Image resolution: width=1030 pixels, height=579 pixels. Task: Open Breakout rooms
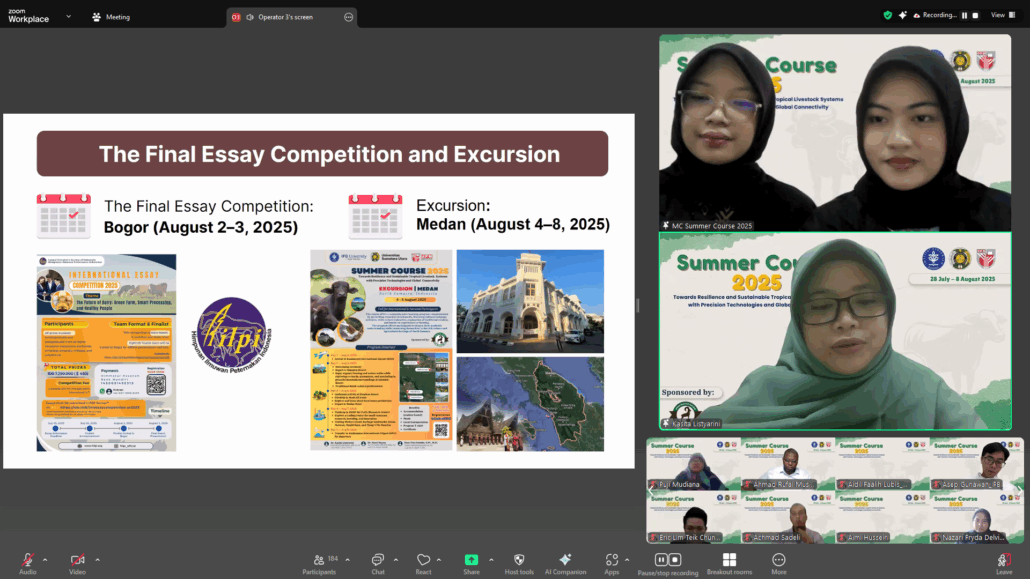[x=729, y=560]
